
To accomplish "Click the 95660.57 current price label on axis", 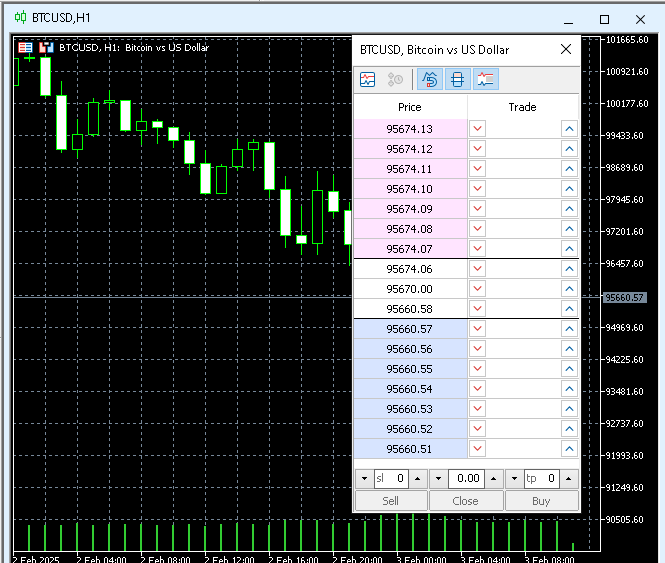I will point(624,297).
